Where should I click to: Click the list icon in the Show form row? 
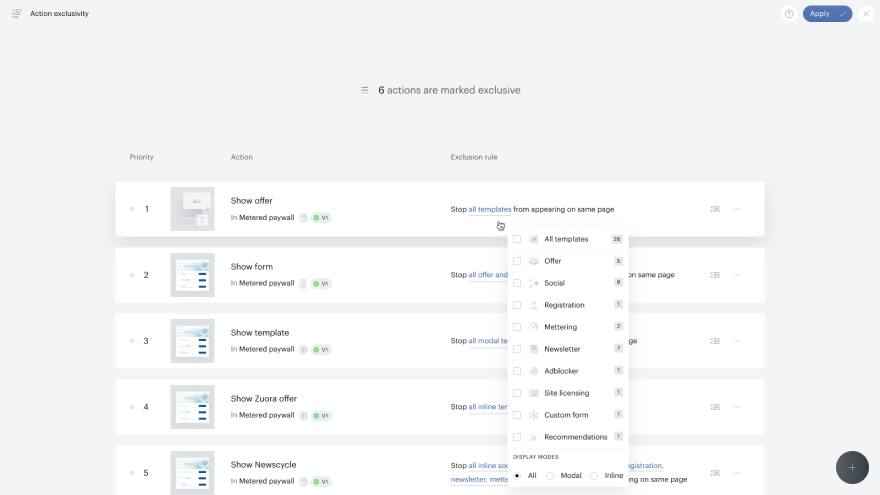(x=715, y=275)
